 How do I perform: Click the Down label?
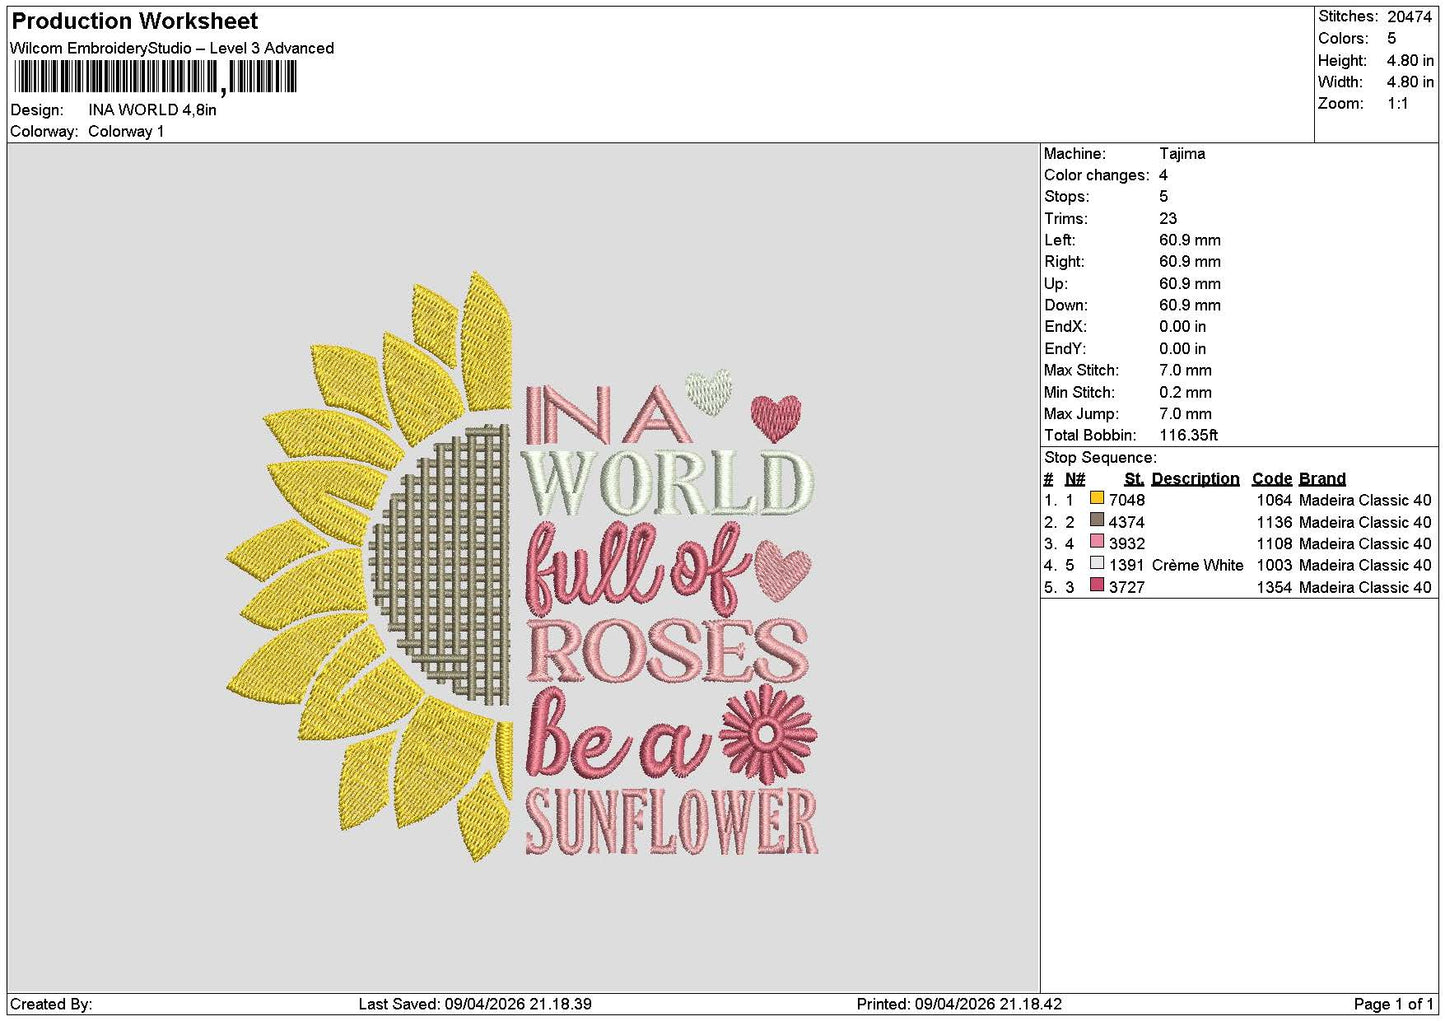point(1065,306)
